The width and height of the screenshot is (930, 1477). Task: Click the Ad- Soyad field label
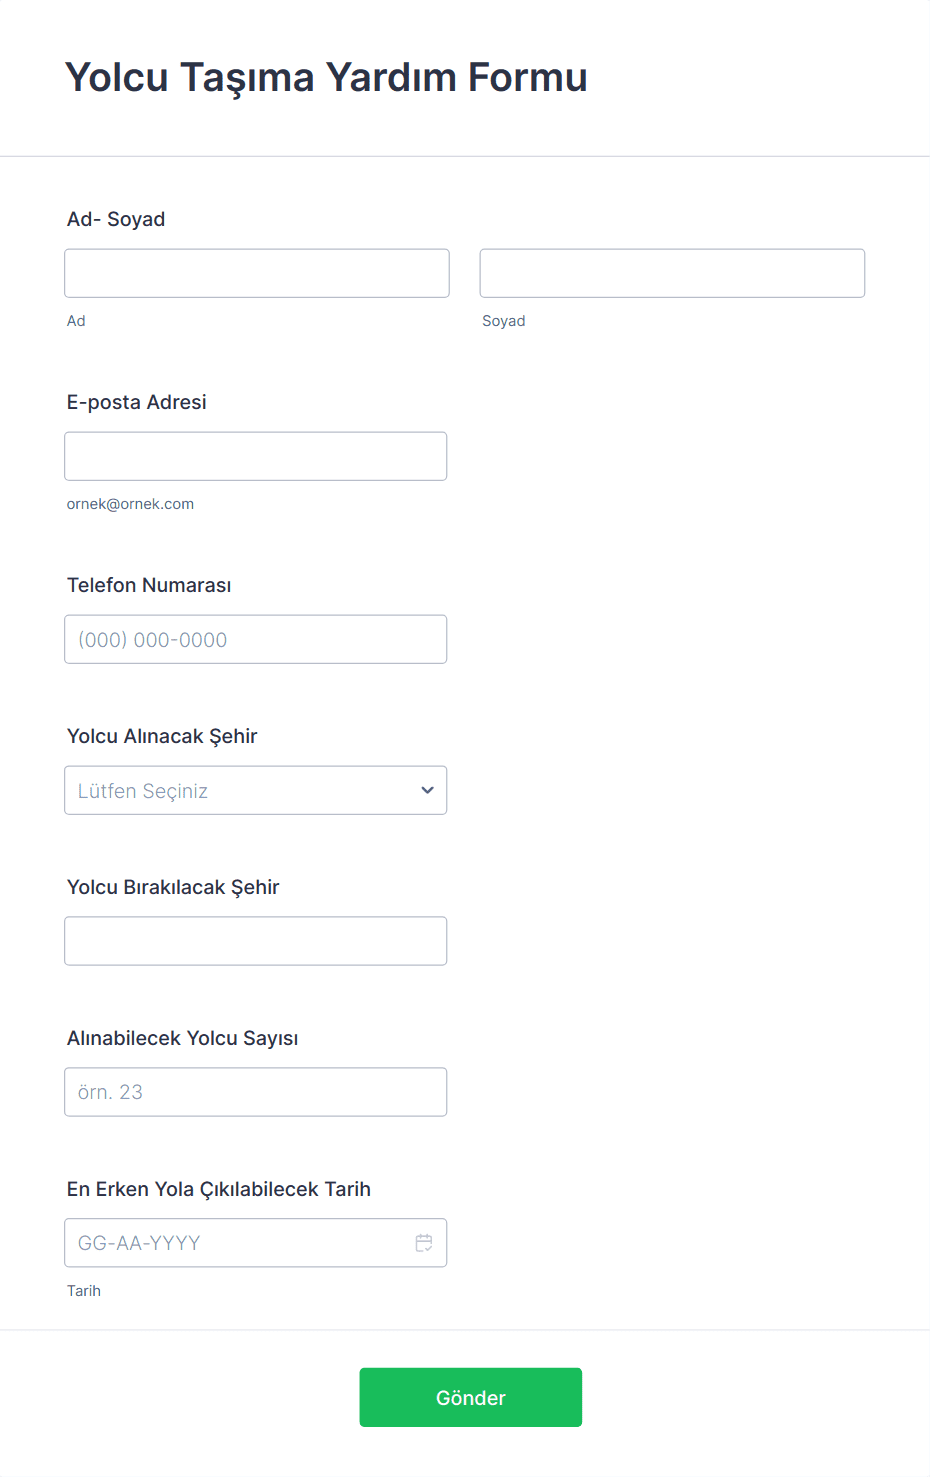pyautogui.click(x=116, y=219)
